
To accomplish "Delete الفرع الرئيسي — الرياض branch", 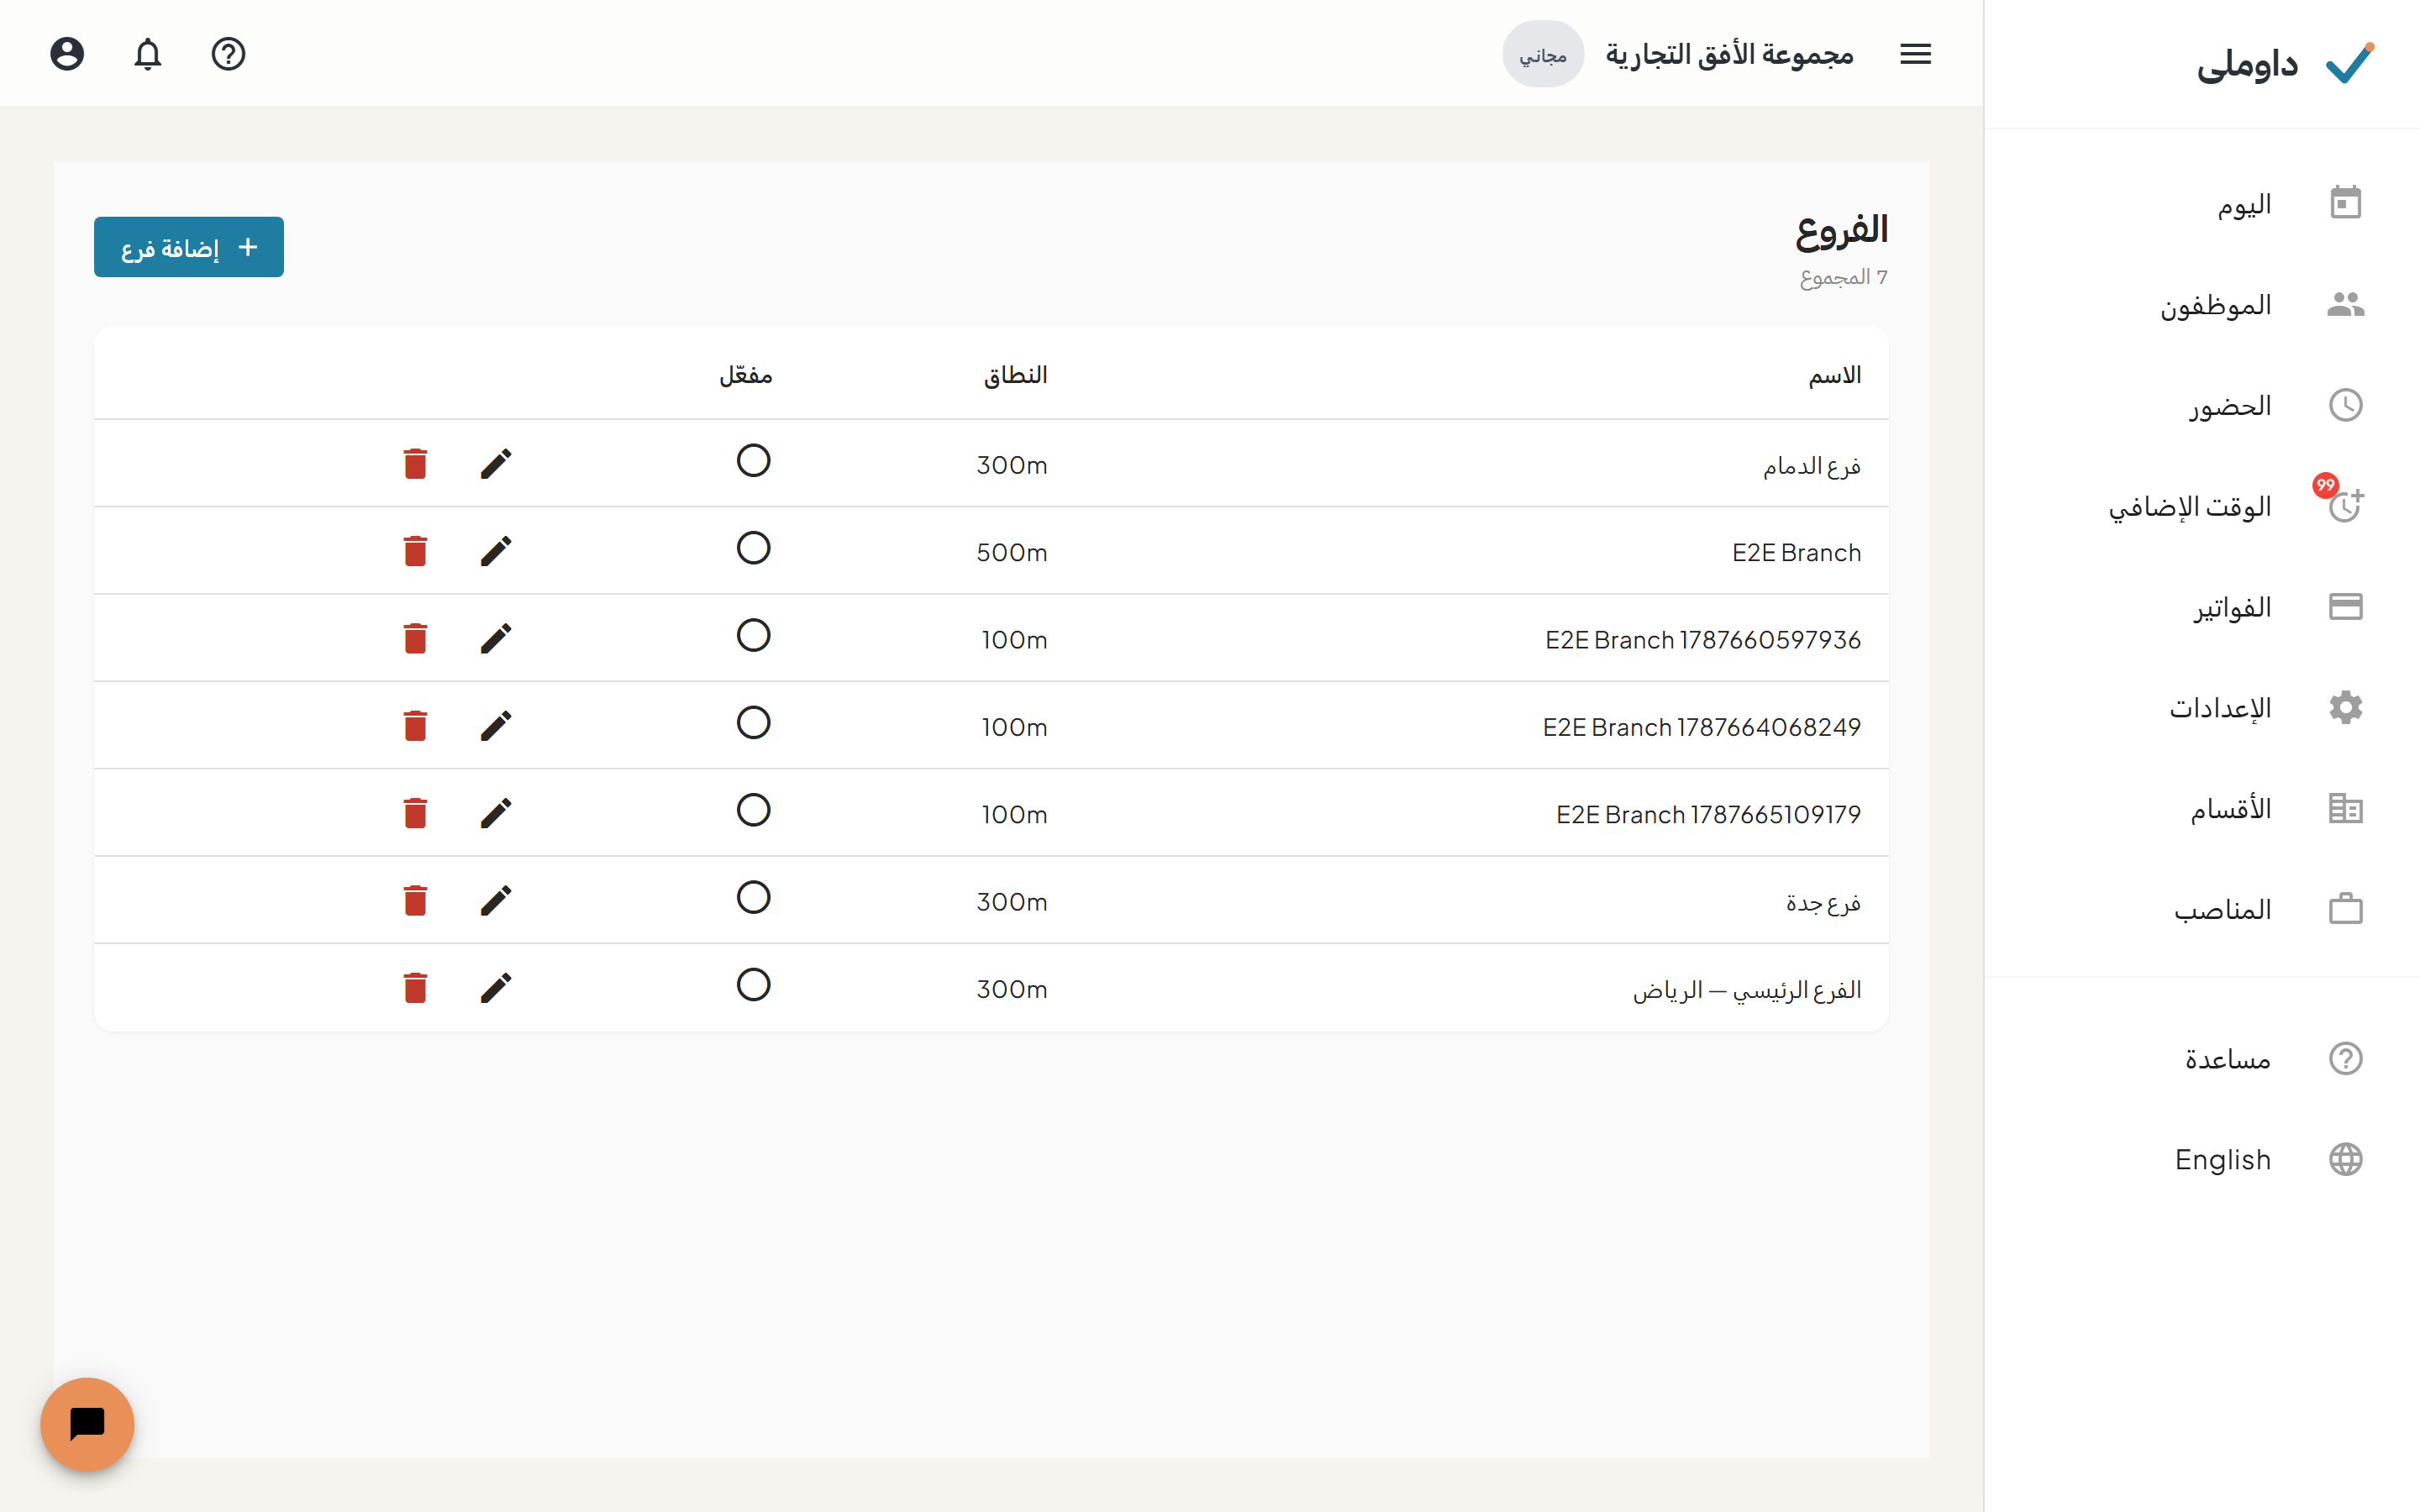I will [415, 988].
